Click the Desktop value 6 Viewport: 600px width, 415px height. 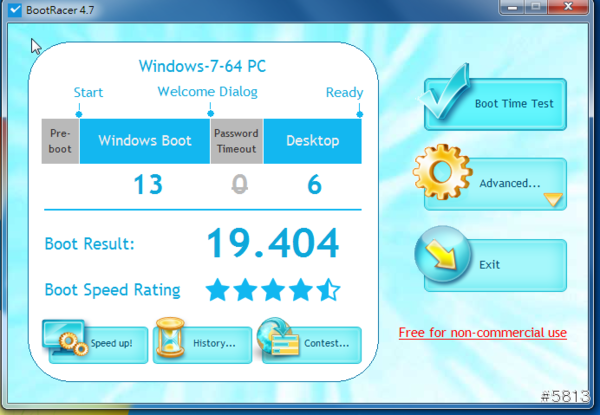pos(315,184)
